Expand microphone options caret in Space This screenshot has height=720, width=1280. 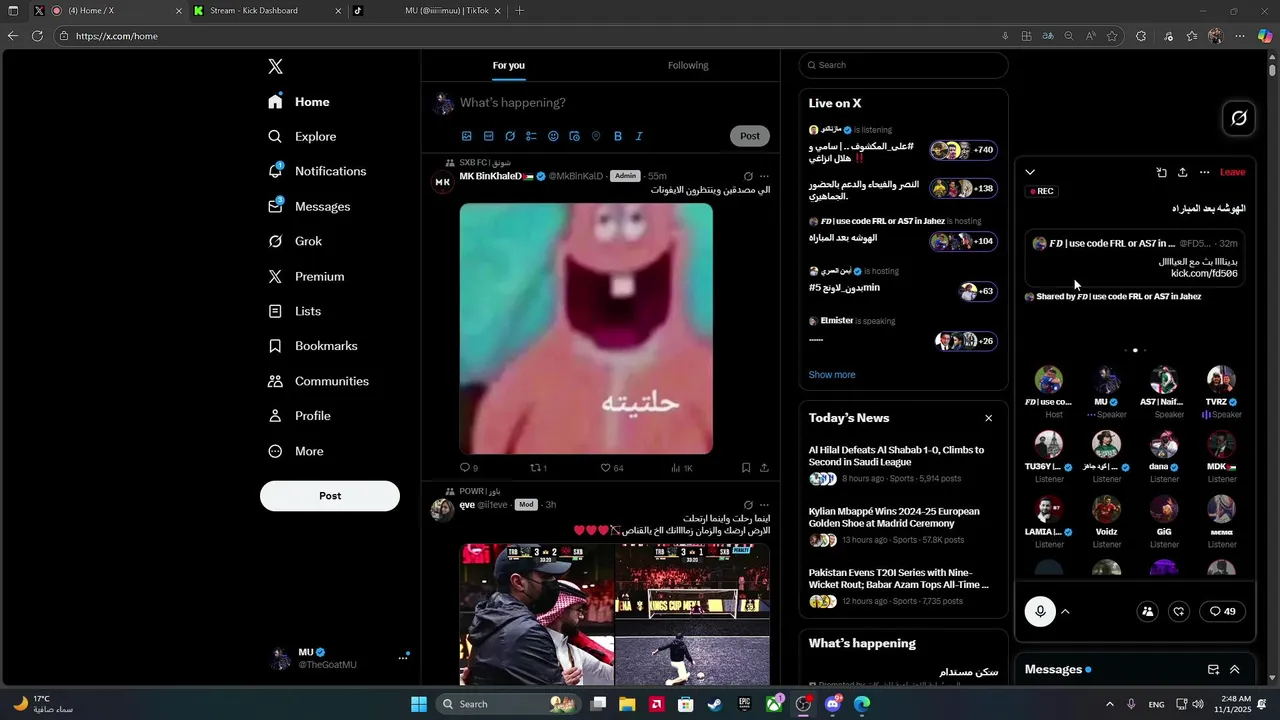(1065, 612)
